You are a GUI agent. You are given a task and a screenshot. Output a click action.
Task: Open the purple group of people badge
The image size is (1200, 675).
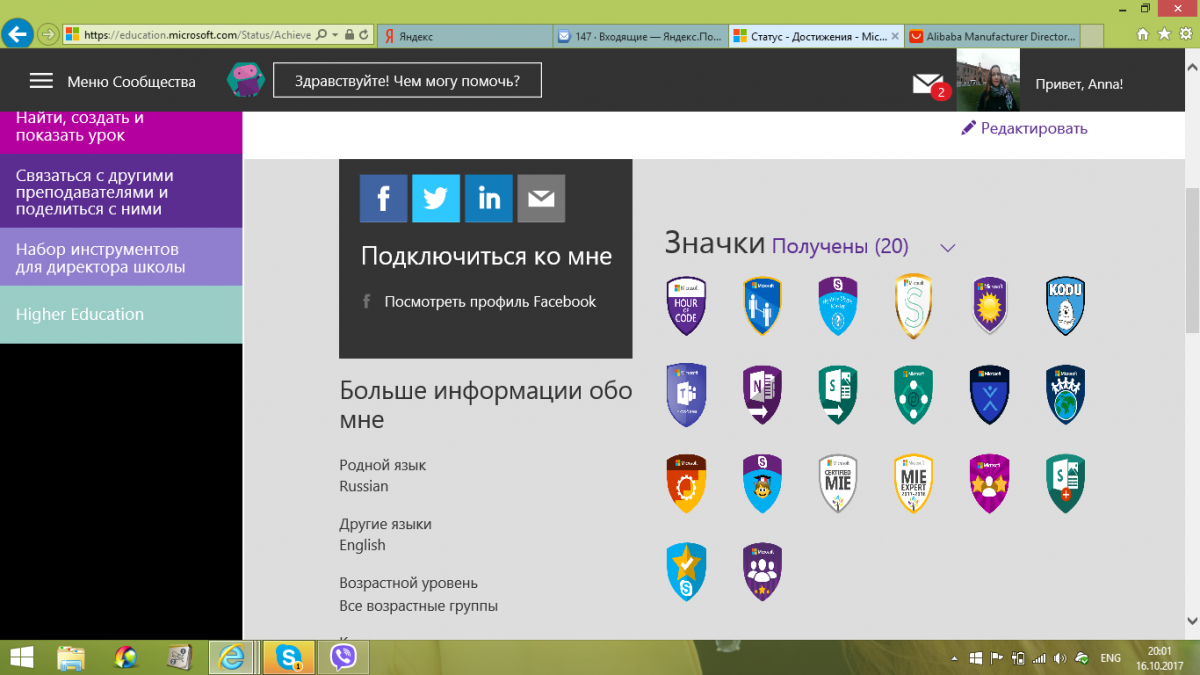[762, 572]
